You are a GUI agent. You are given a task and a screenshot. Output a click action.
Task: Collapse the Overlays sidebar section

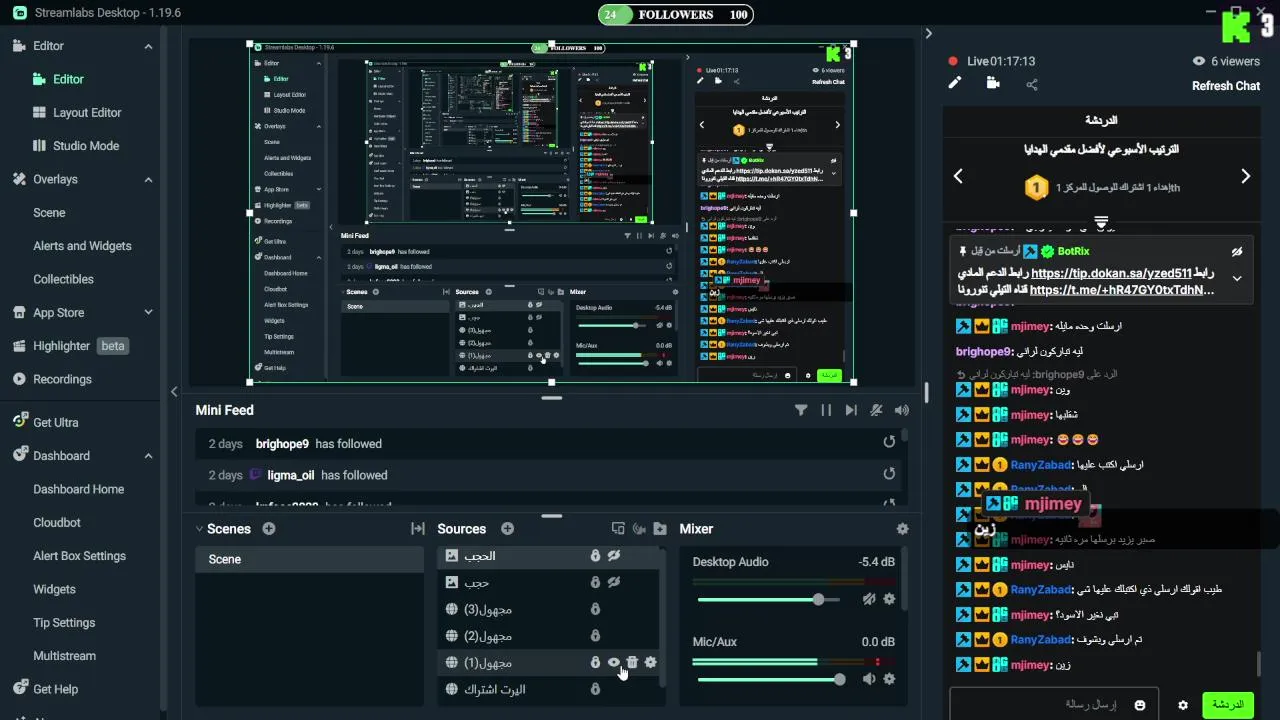click(x=148, y=180)
